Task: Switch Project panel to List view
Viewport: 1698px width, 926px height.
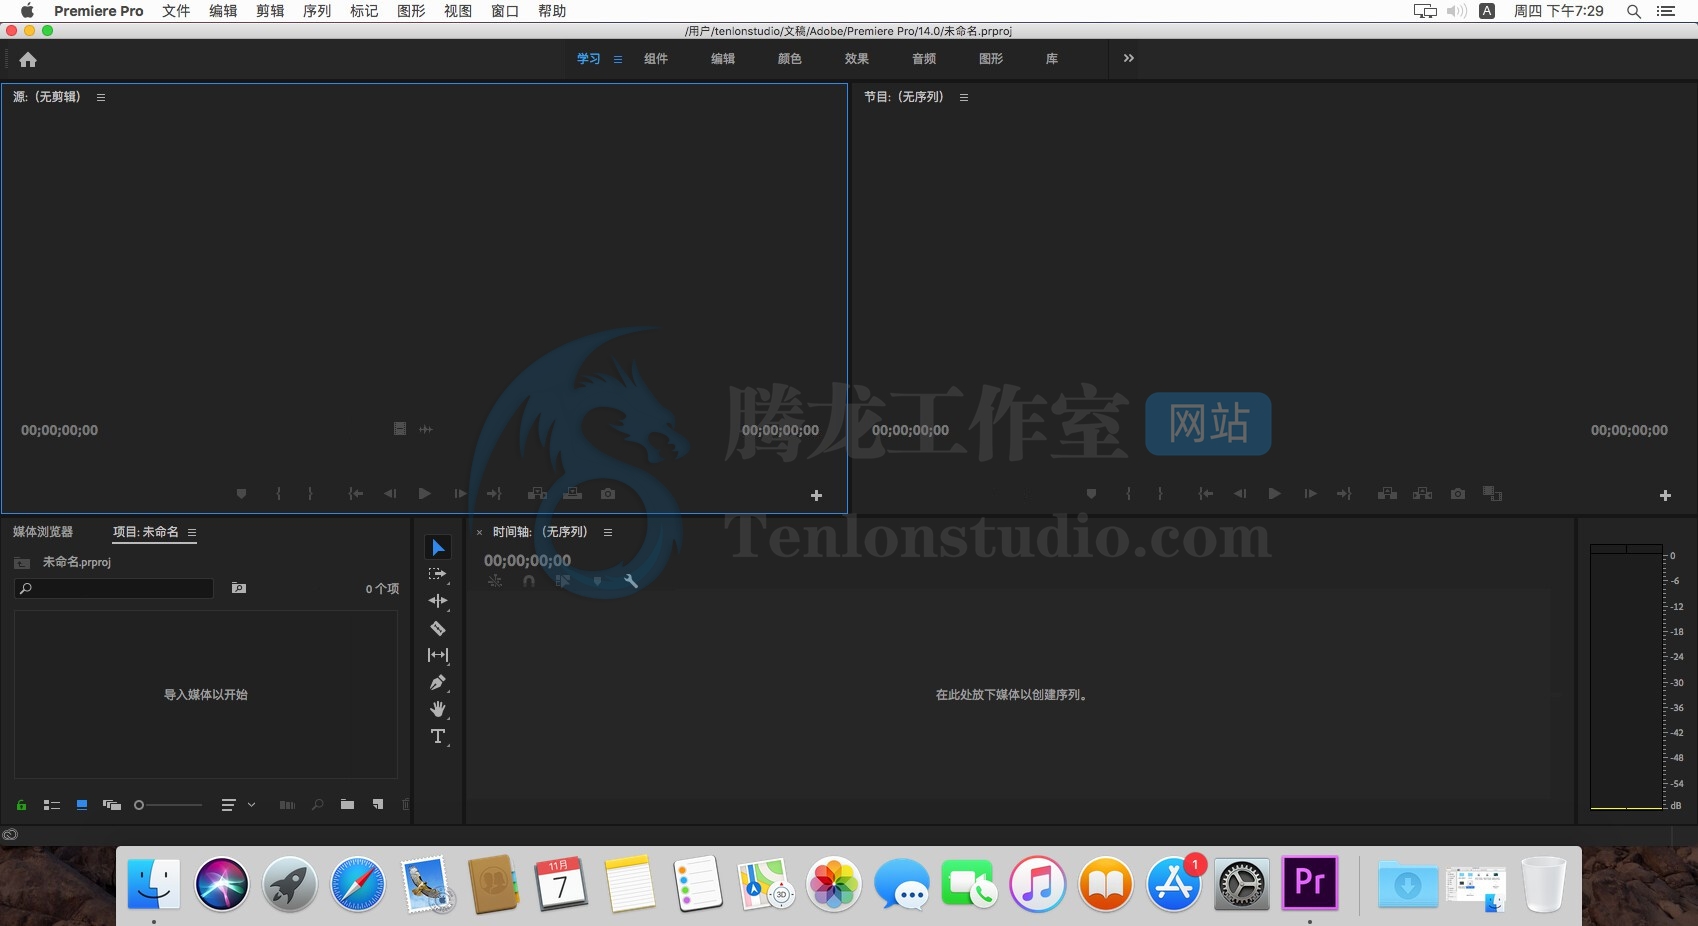Action: coord(52,805)
